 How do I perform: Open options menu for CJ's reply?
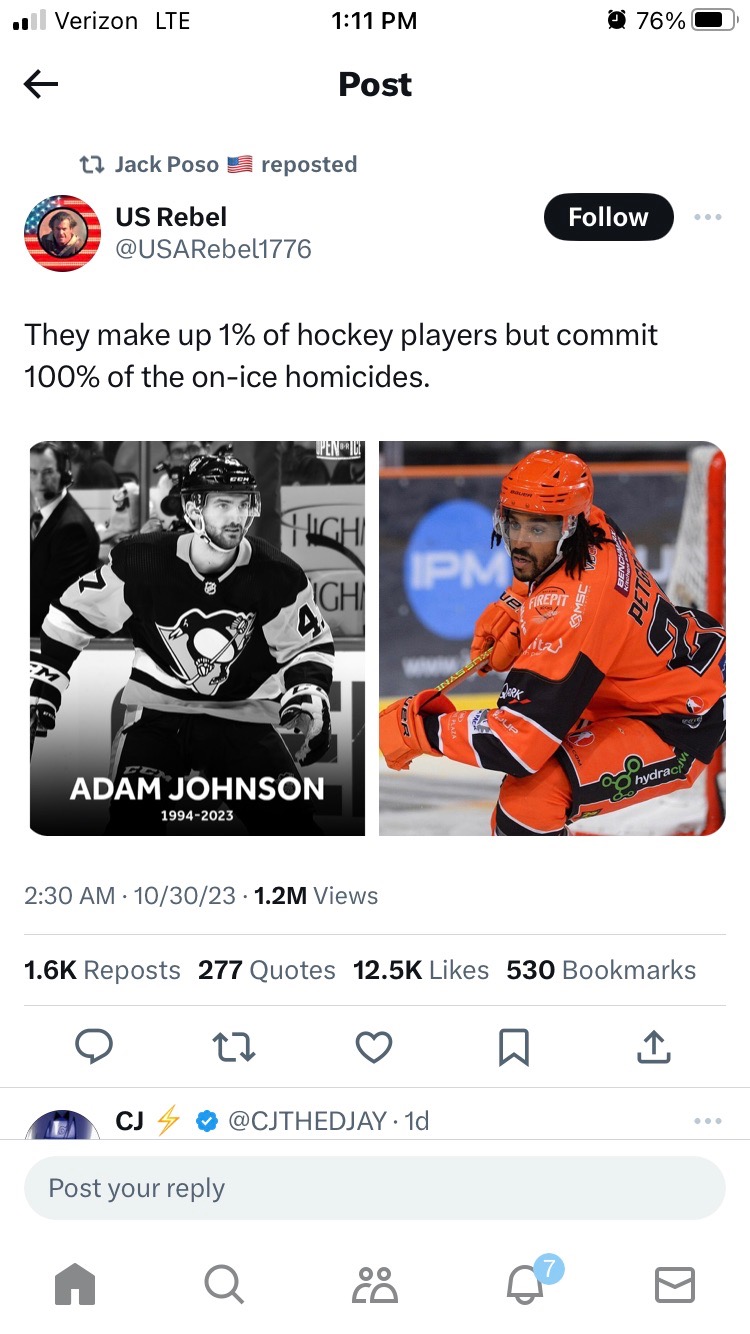pos(707,1121)
